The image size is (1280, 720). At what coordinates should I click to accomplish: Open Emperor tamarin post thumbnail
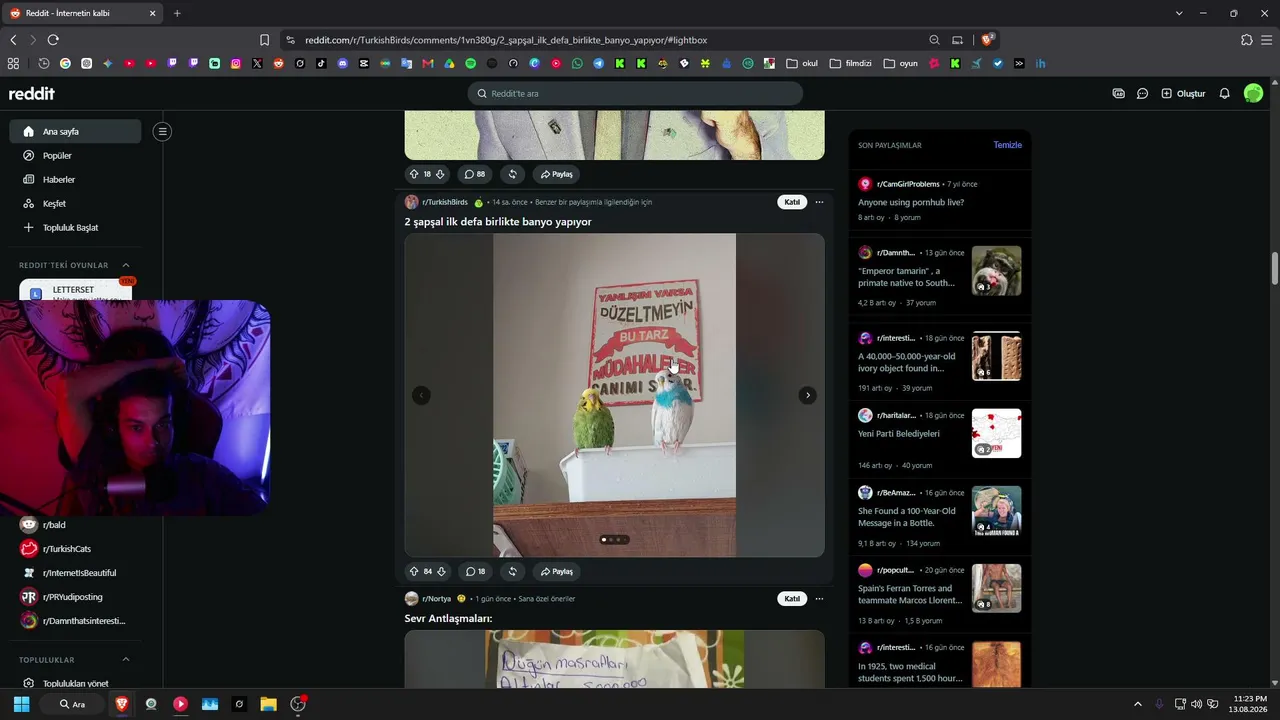[x=996, y=270]
